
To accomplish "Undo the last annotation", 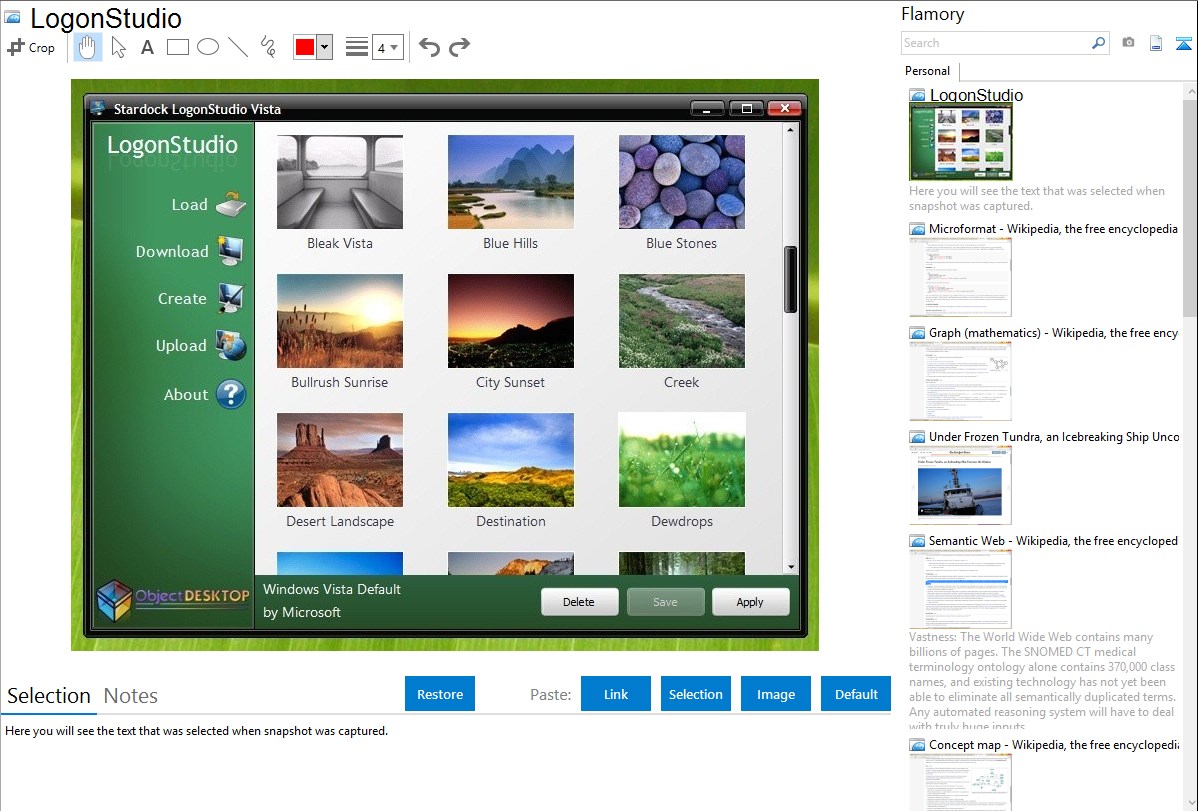I will pos(429,47).
